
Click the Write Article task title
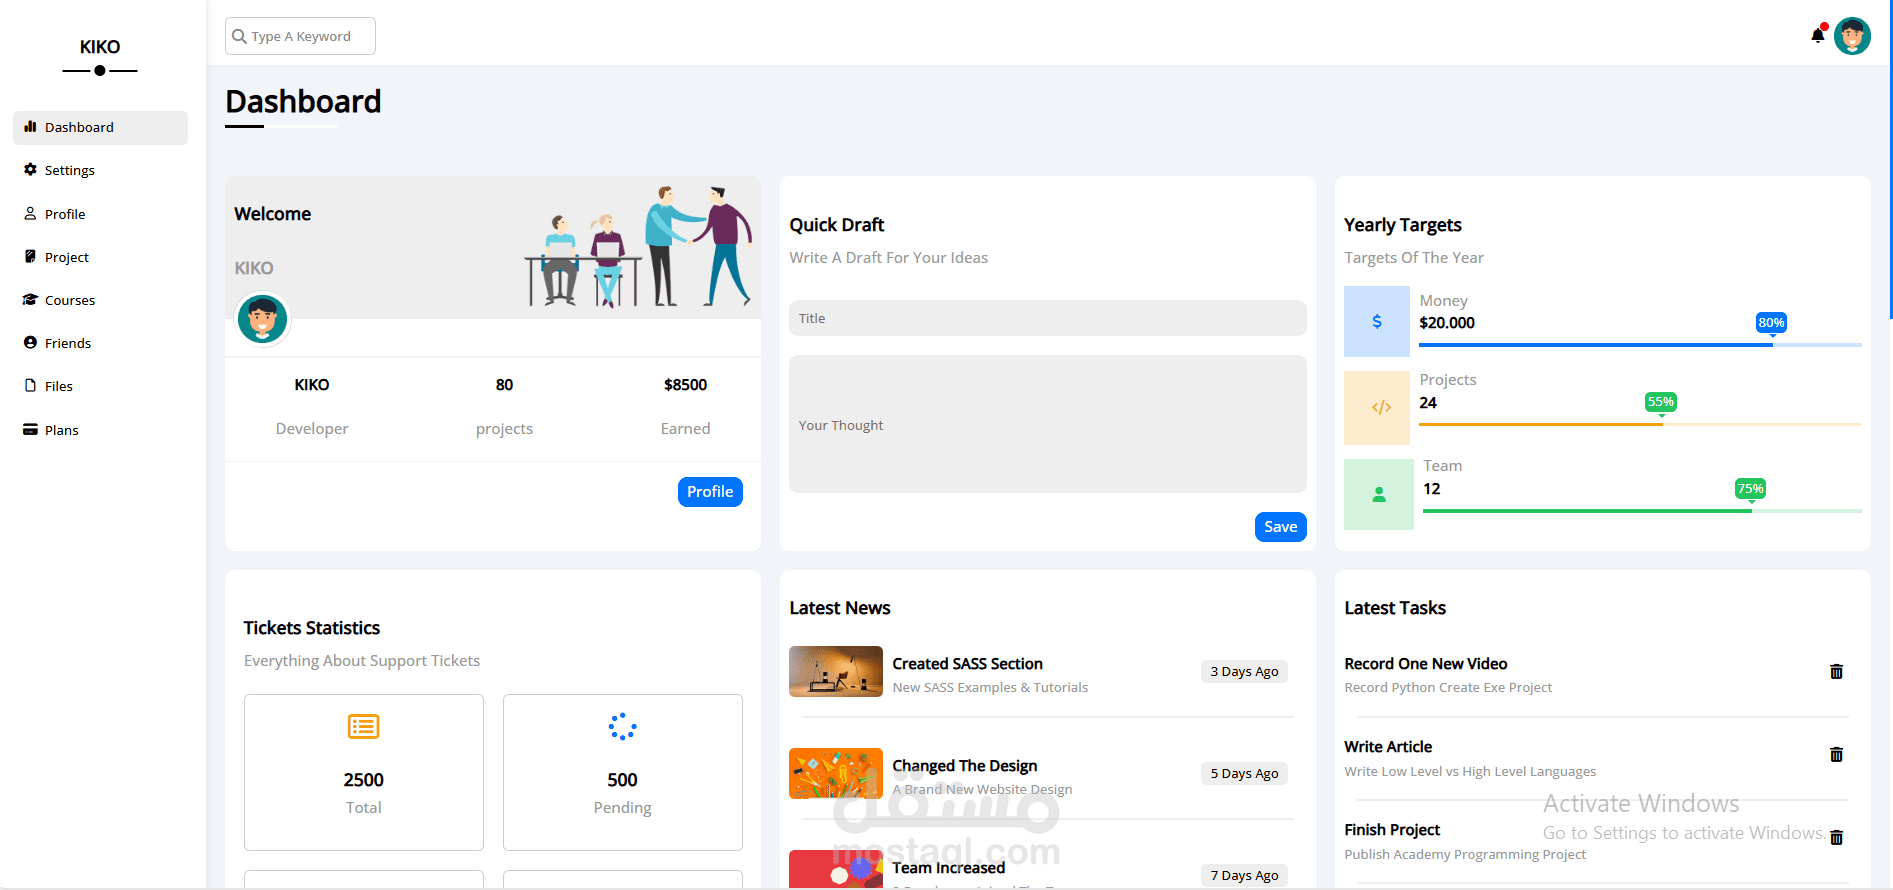pyautogui.click(x=1388, y=747)
